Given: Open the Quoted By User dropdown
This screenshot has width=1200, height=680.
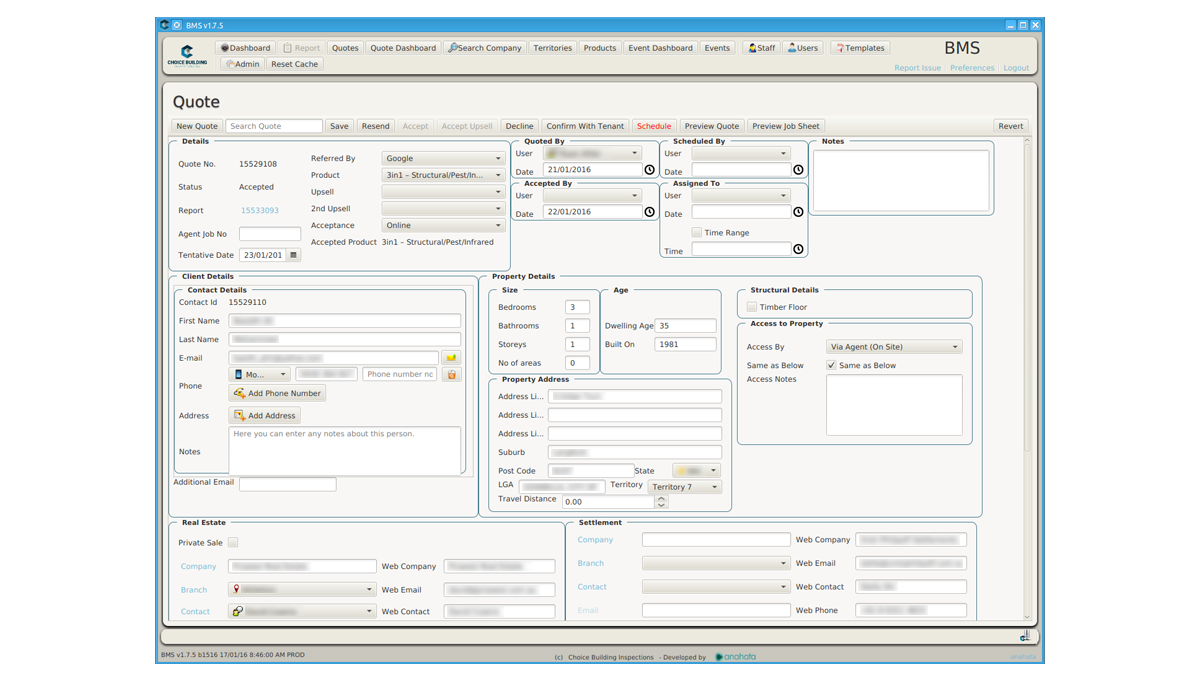Looking at the screenshot, I should (x=592, y=154).
